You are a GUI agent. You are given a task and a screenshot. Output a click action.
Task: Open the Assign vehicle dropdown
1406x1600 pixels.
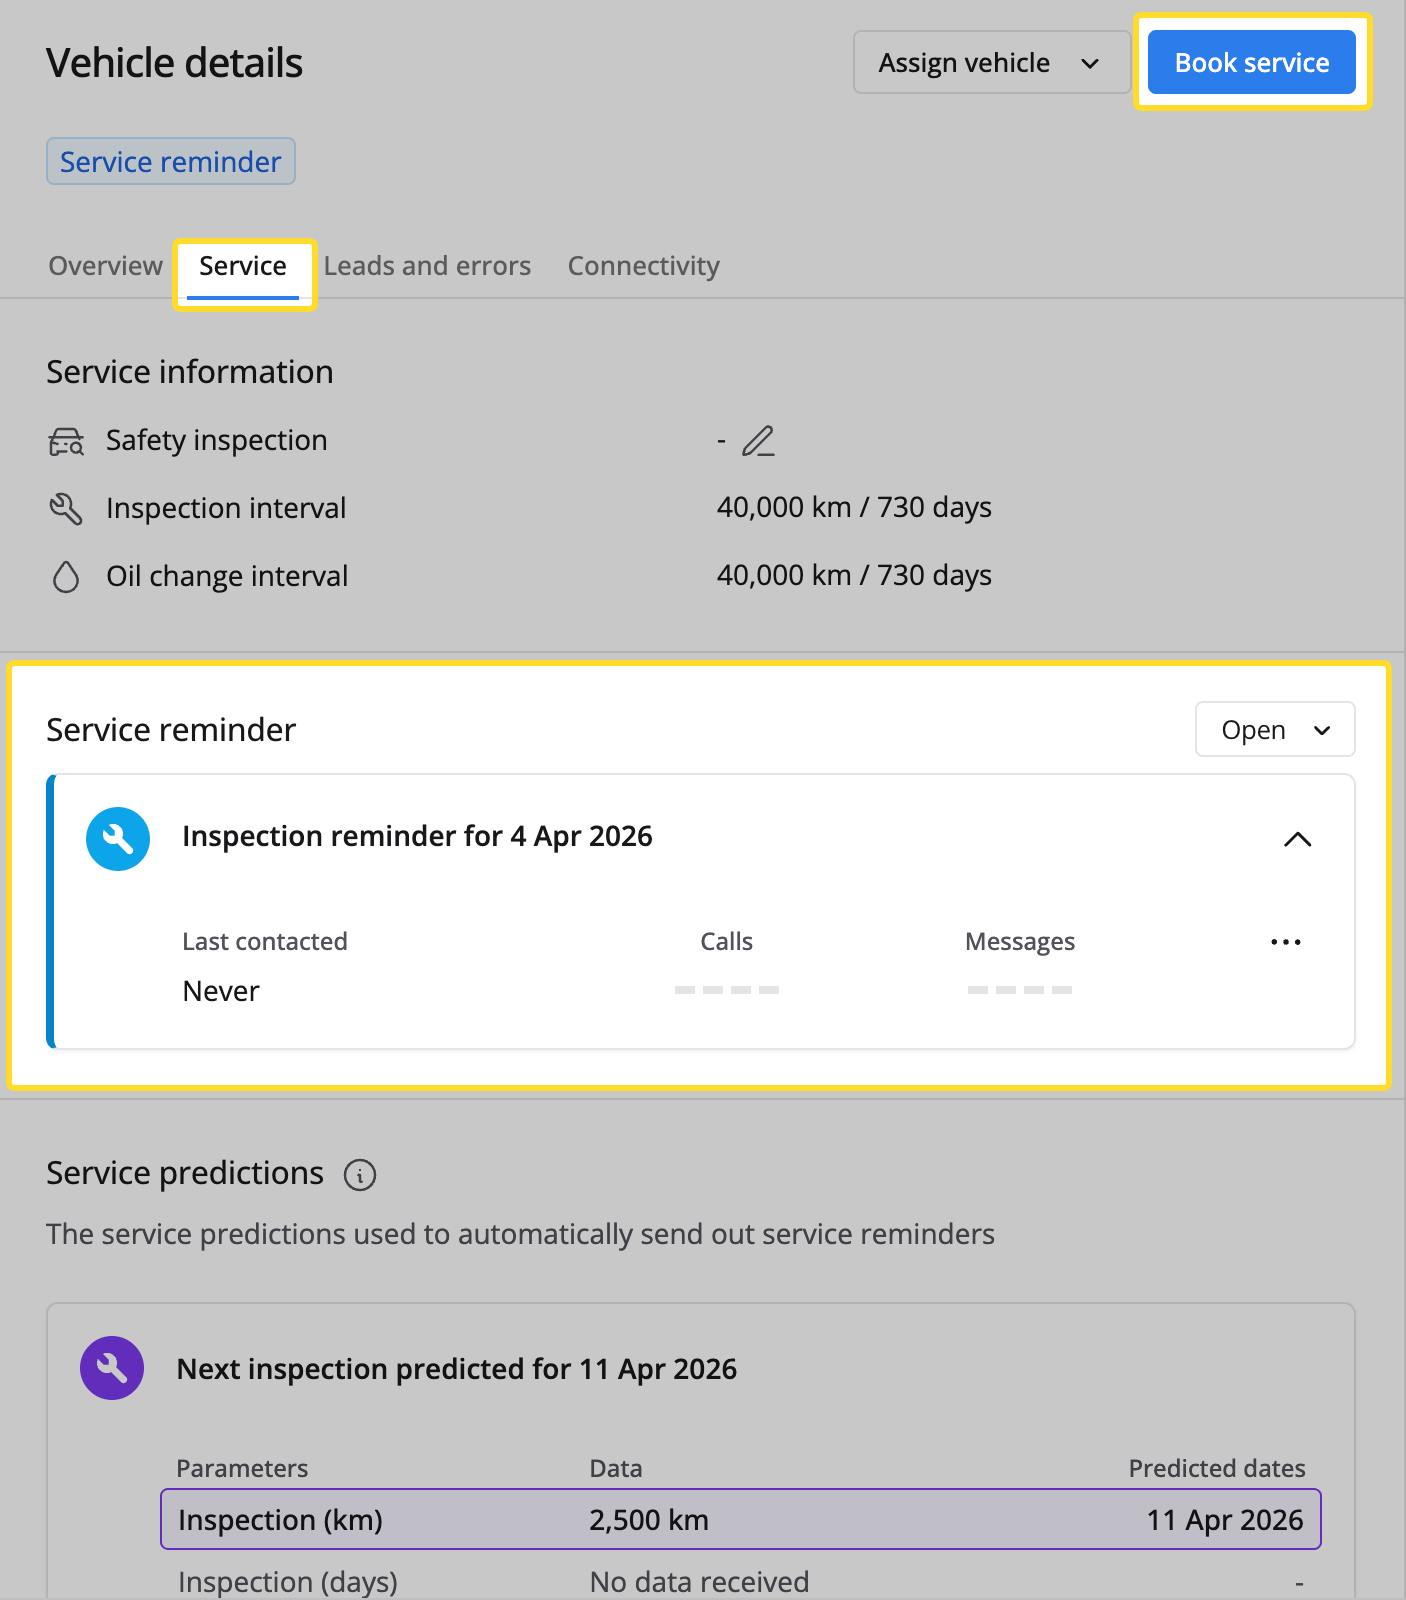(991, 63)
